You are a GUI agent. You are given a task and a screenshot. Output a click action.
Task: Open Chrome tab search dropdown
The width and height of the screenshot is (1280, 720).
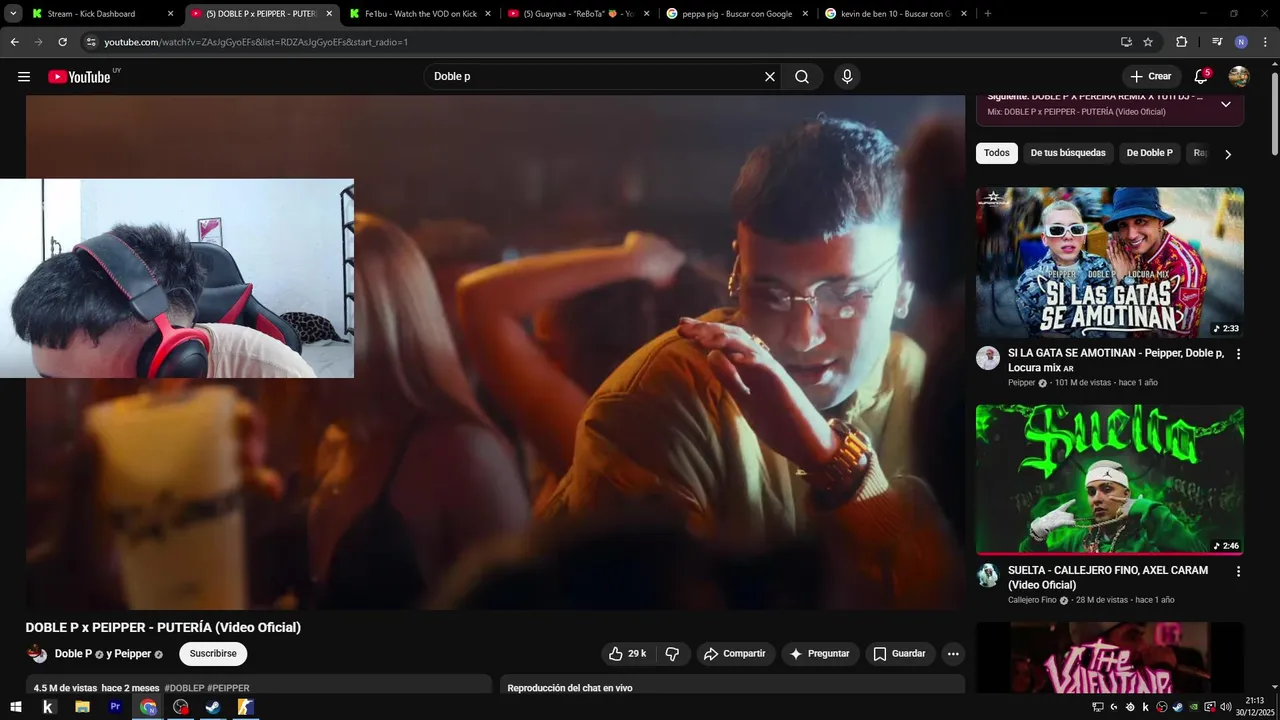pos(13,14)
